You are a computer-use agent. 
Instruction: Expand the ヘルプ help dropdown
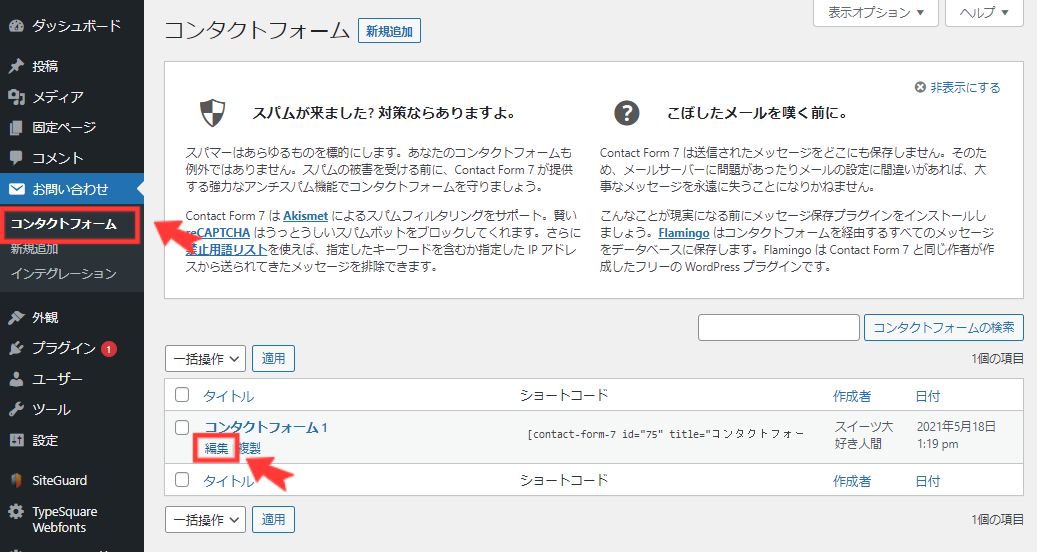pos(984,13)
